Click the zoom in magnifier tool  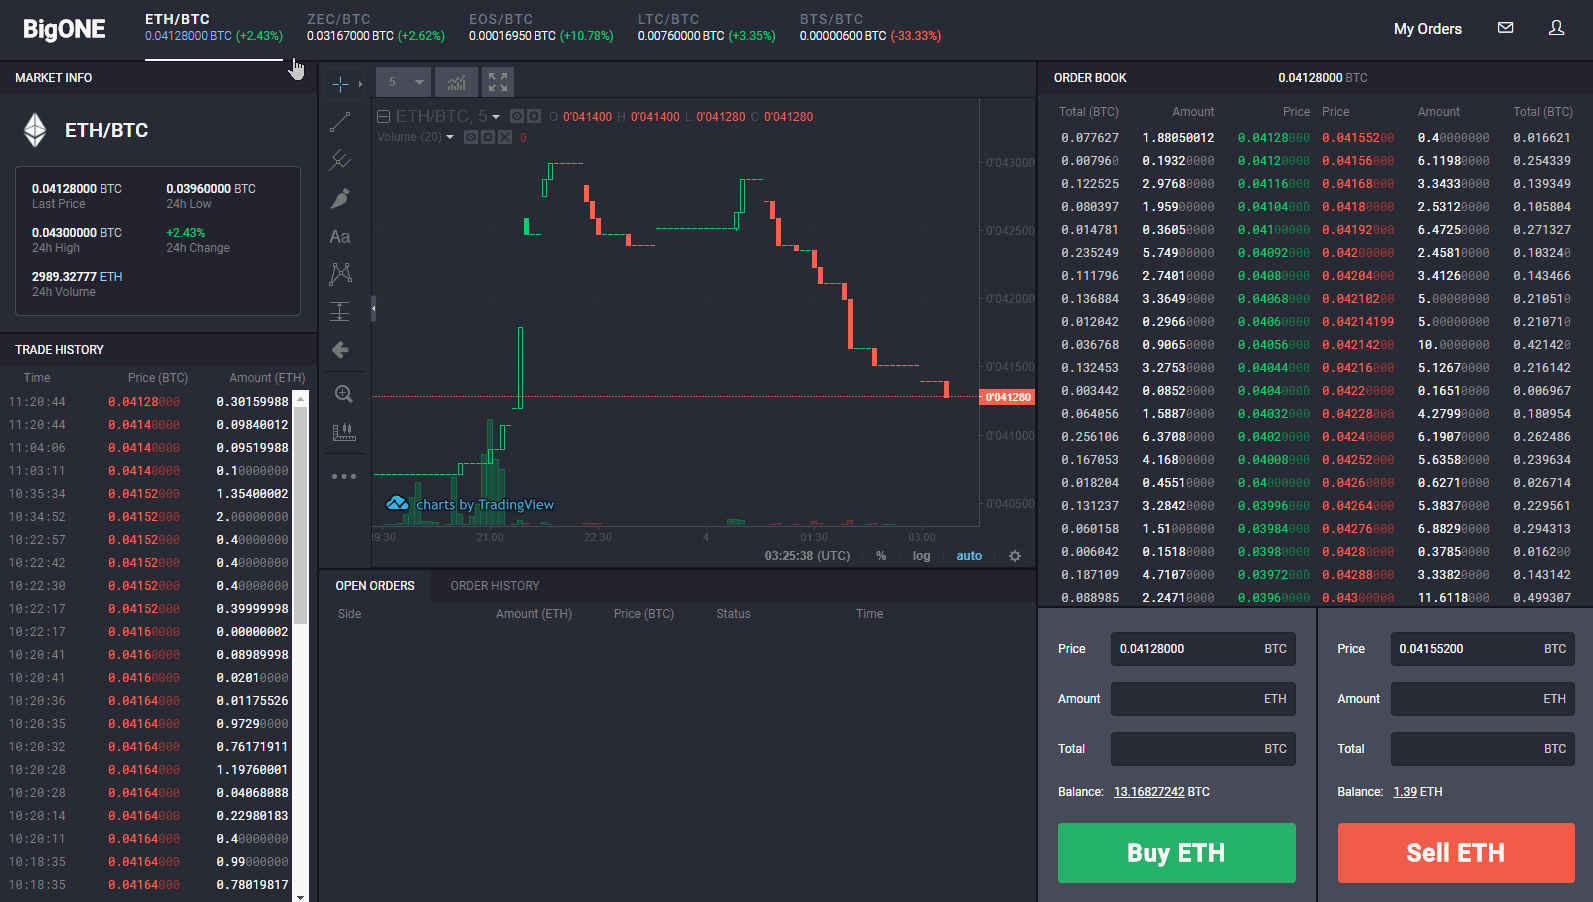pyautogui.click(x=343, y=394)
